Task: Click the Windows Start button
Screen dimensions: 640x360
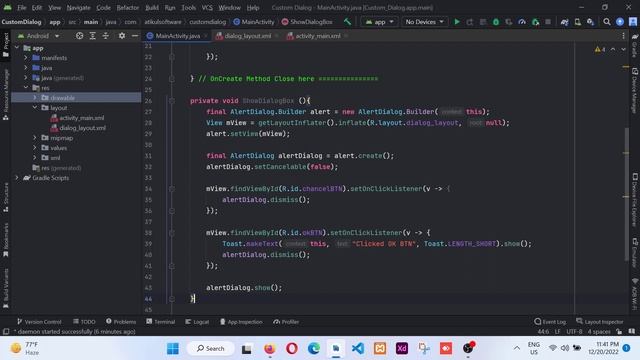Action: coord(173,349)
